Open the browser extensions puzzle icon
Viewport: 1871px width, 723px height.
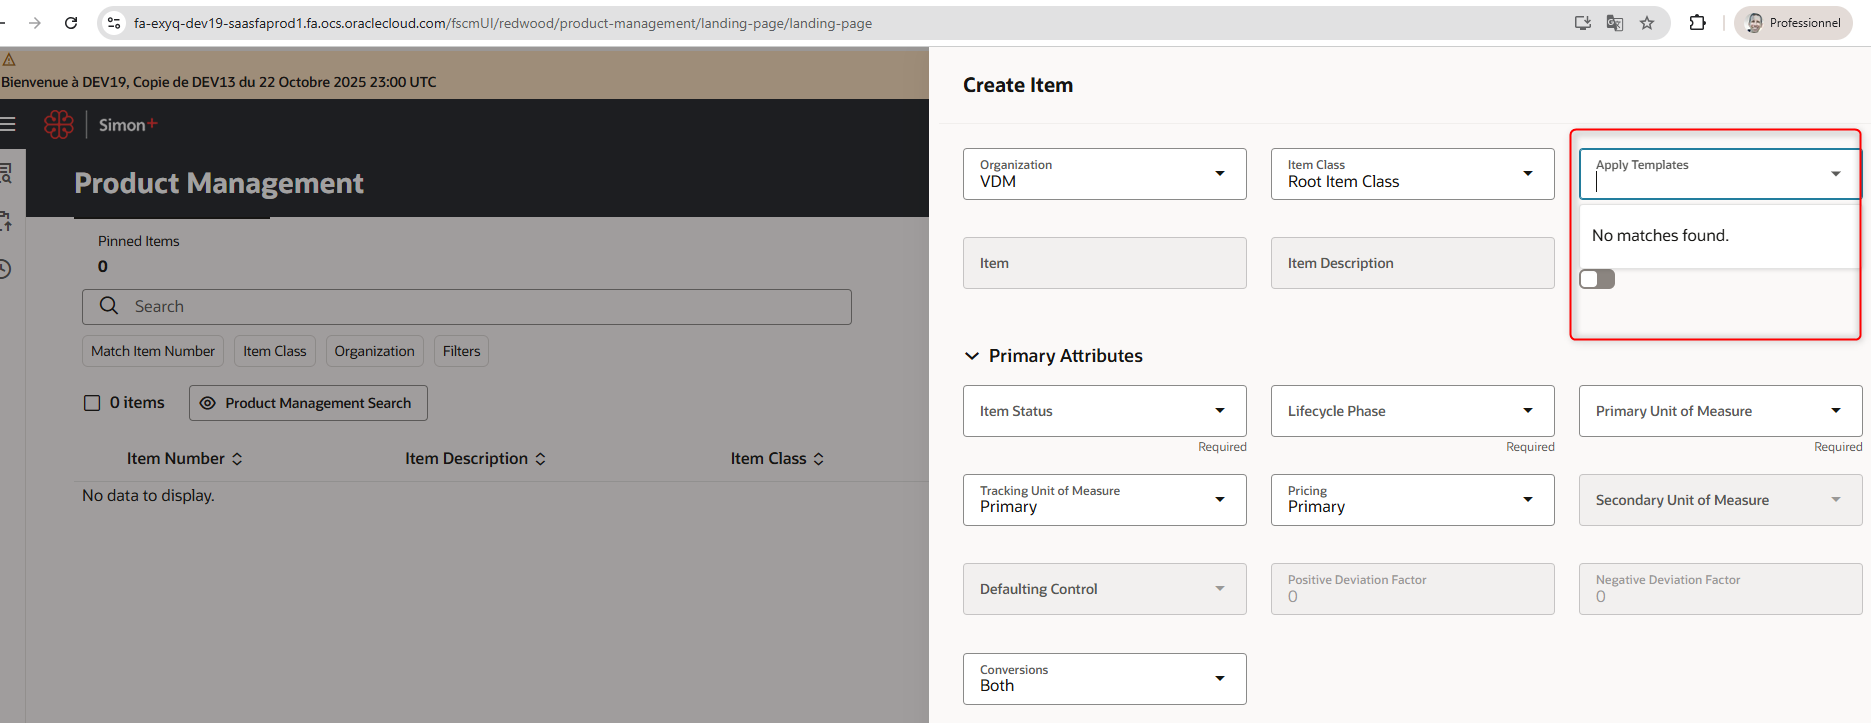(1697, 23)
